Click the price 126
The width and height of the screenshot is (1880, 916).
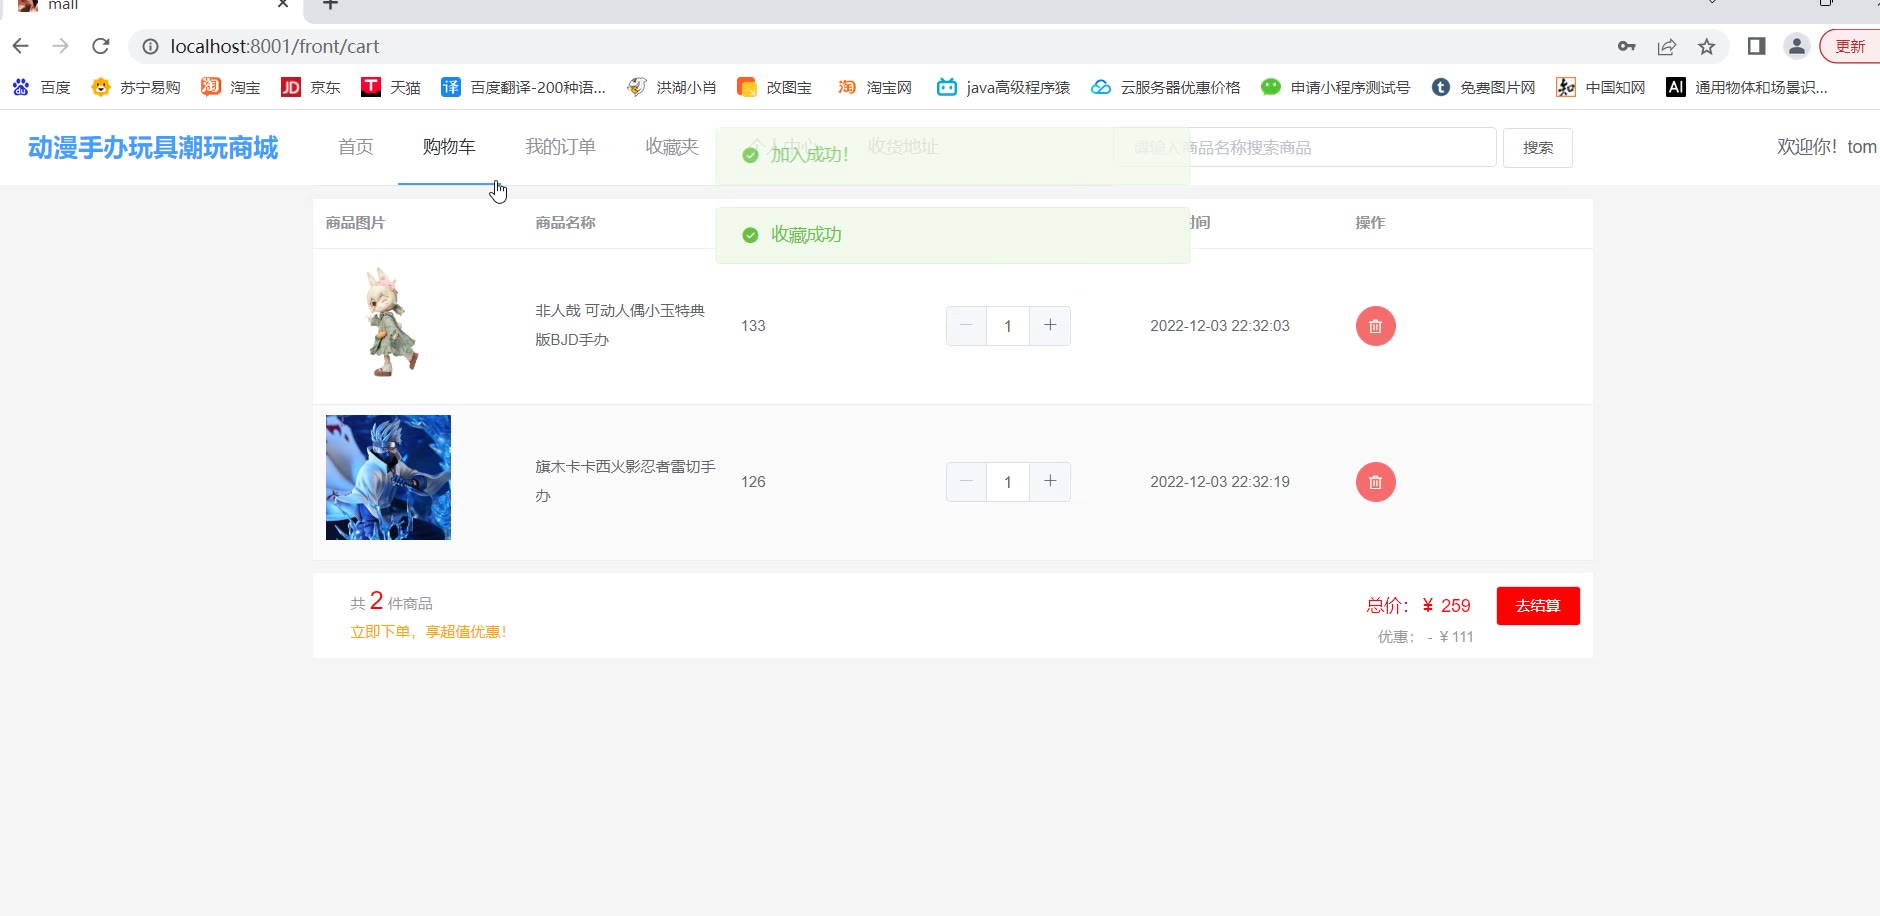click(x=753, y=482)
